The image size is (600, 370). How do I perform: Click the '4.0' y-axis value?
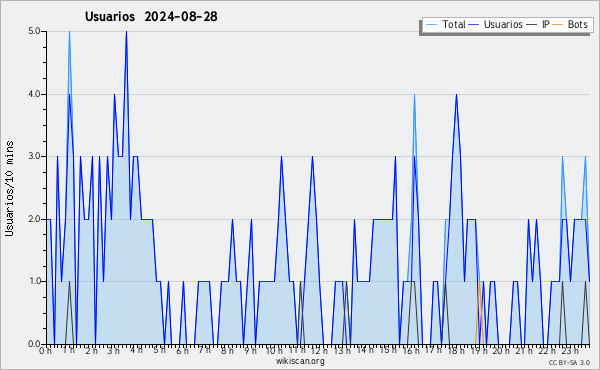pos(34,94)
